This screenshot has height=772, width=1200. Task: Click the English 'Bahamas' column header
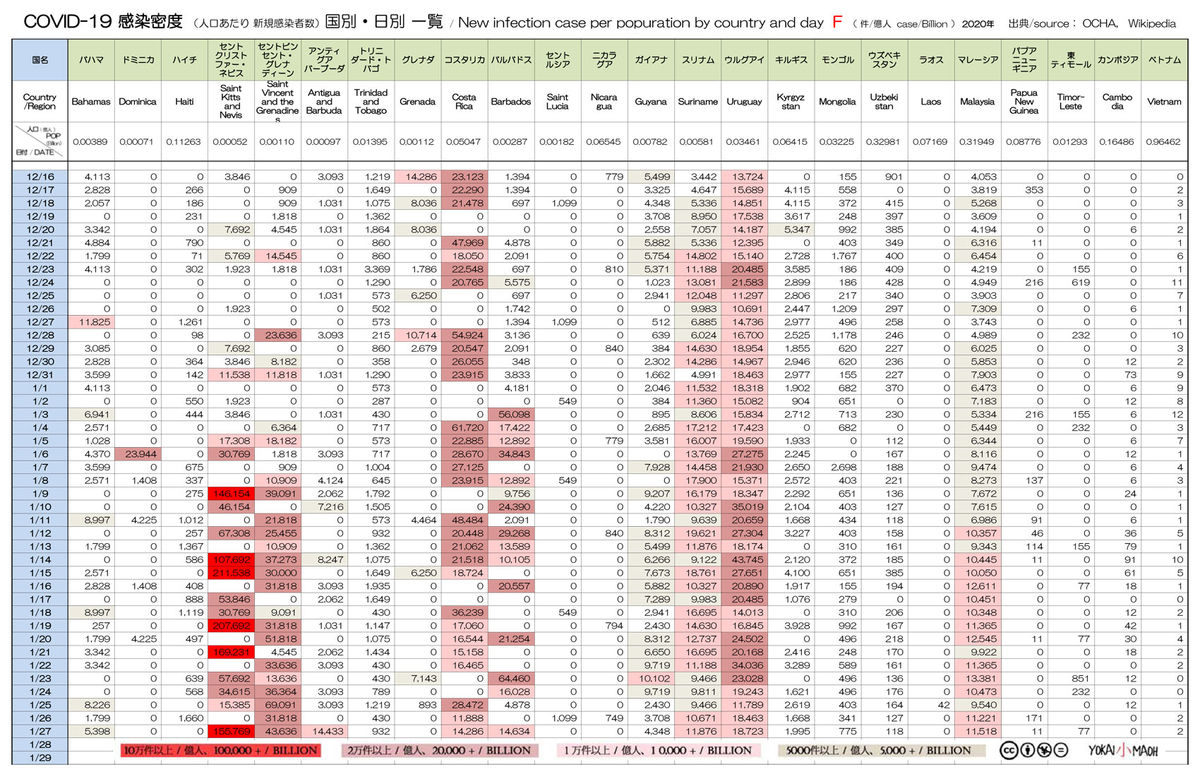91,102
